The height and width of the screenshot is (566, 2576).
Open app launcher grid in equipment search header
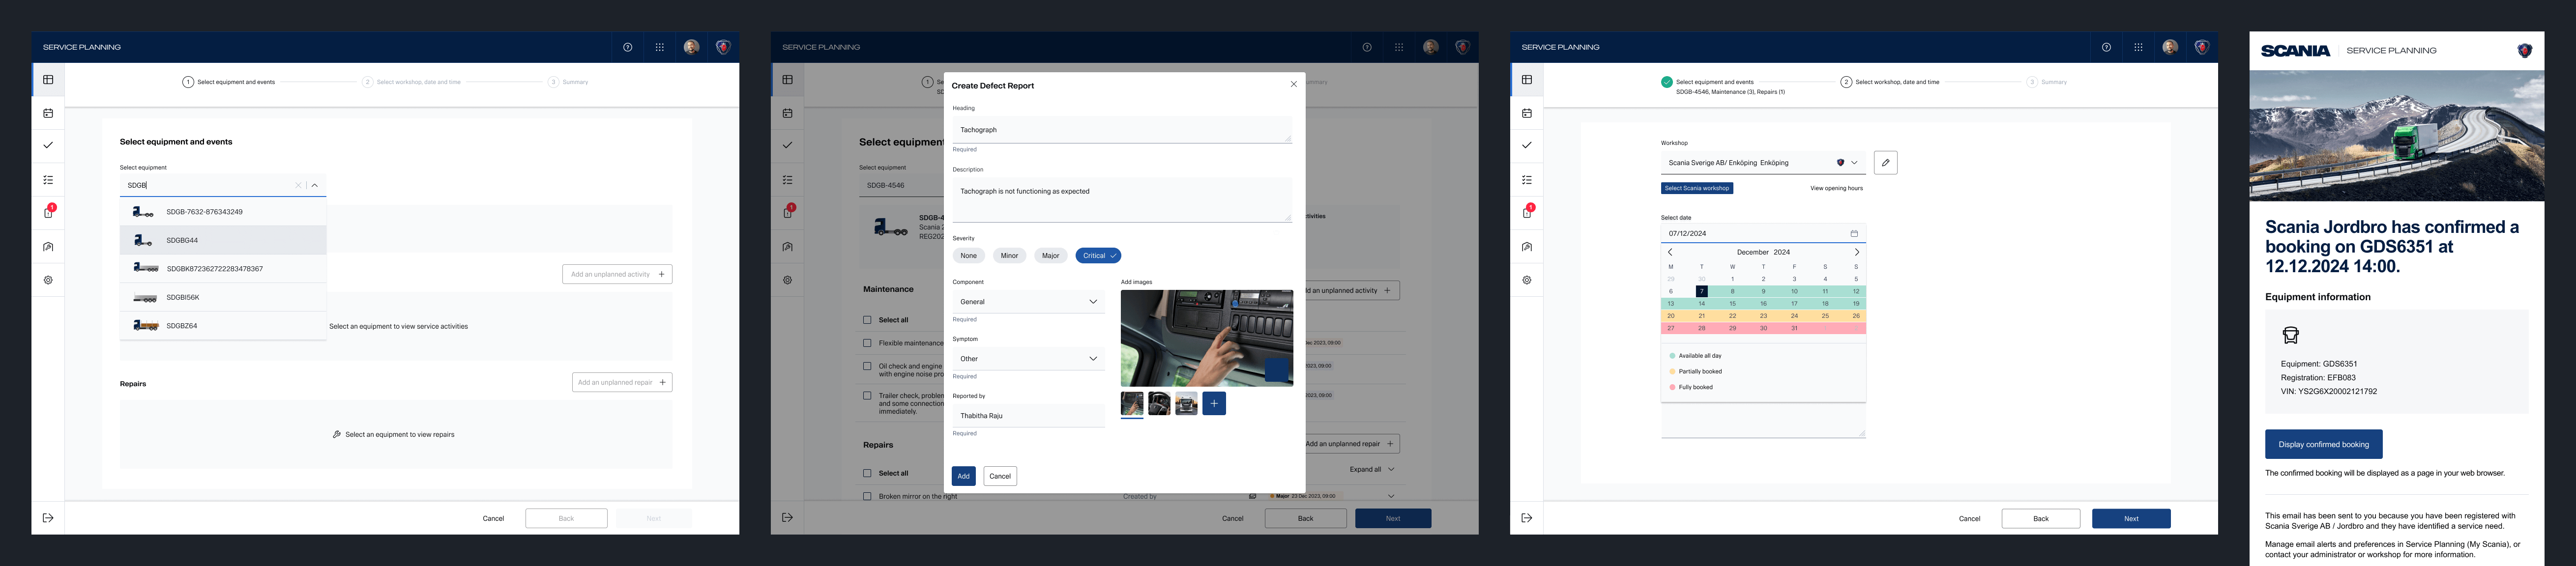pos(660,47)
